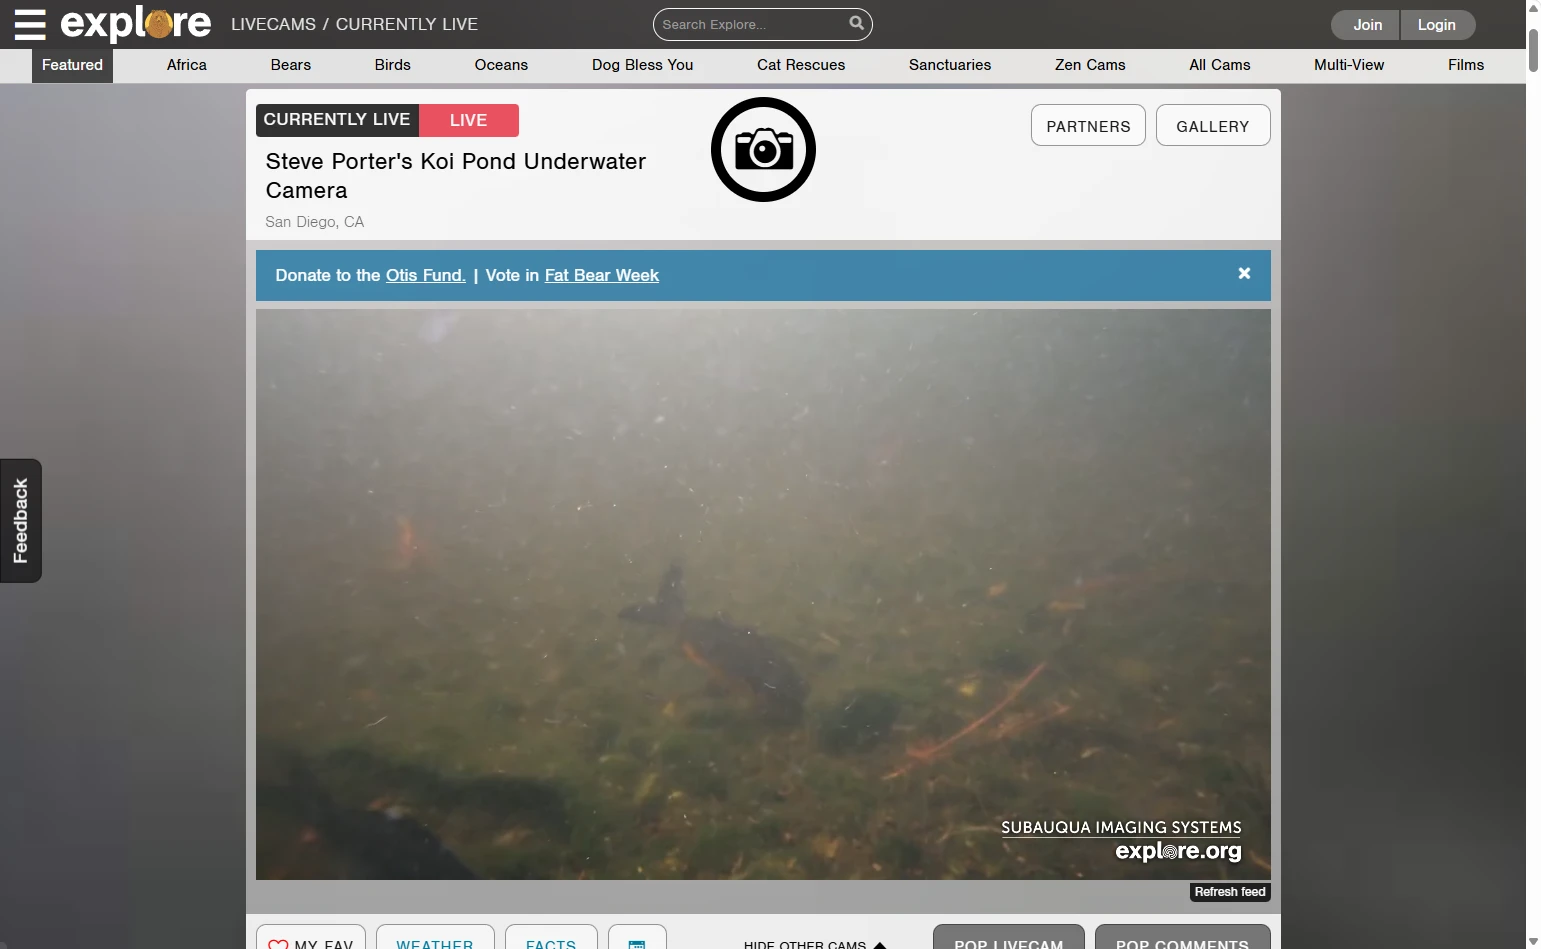Expand the Facts panel
This screenshot has height=949, width=1541.
pyautogui.click(x=551, y=941)
